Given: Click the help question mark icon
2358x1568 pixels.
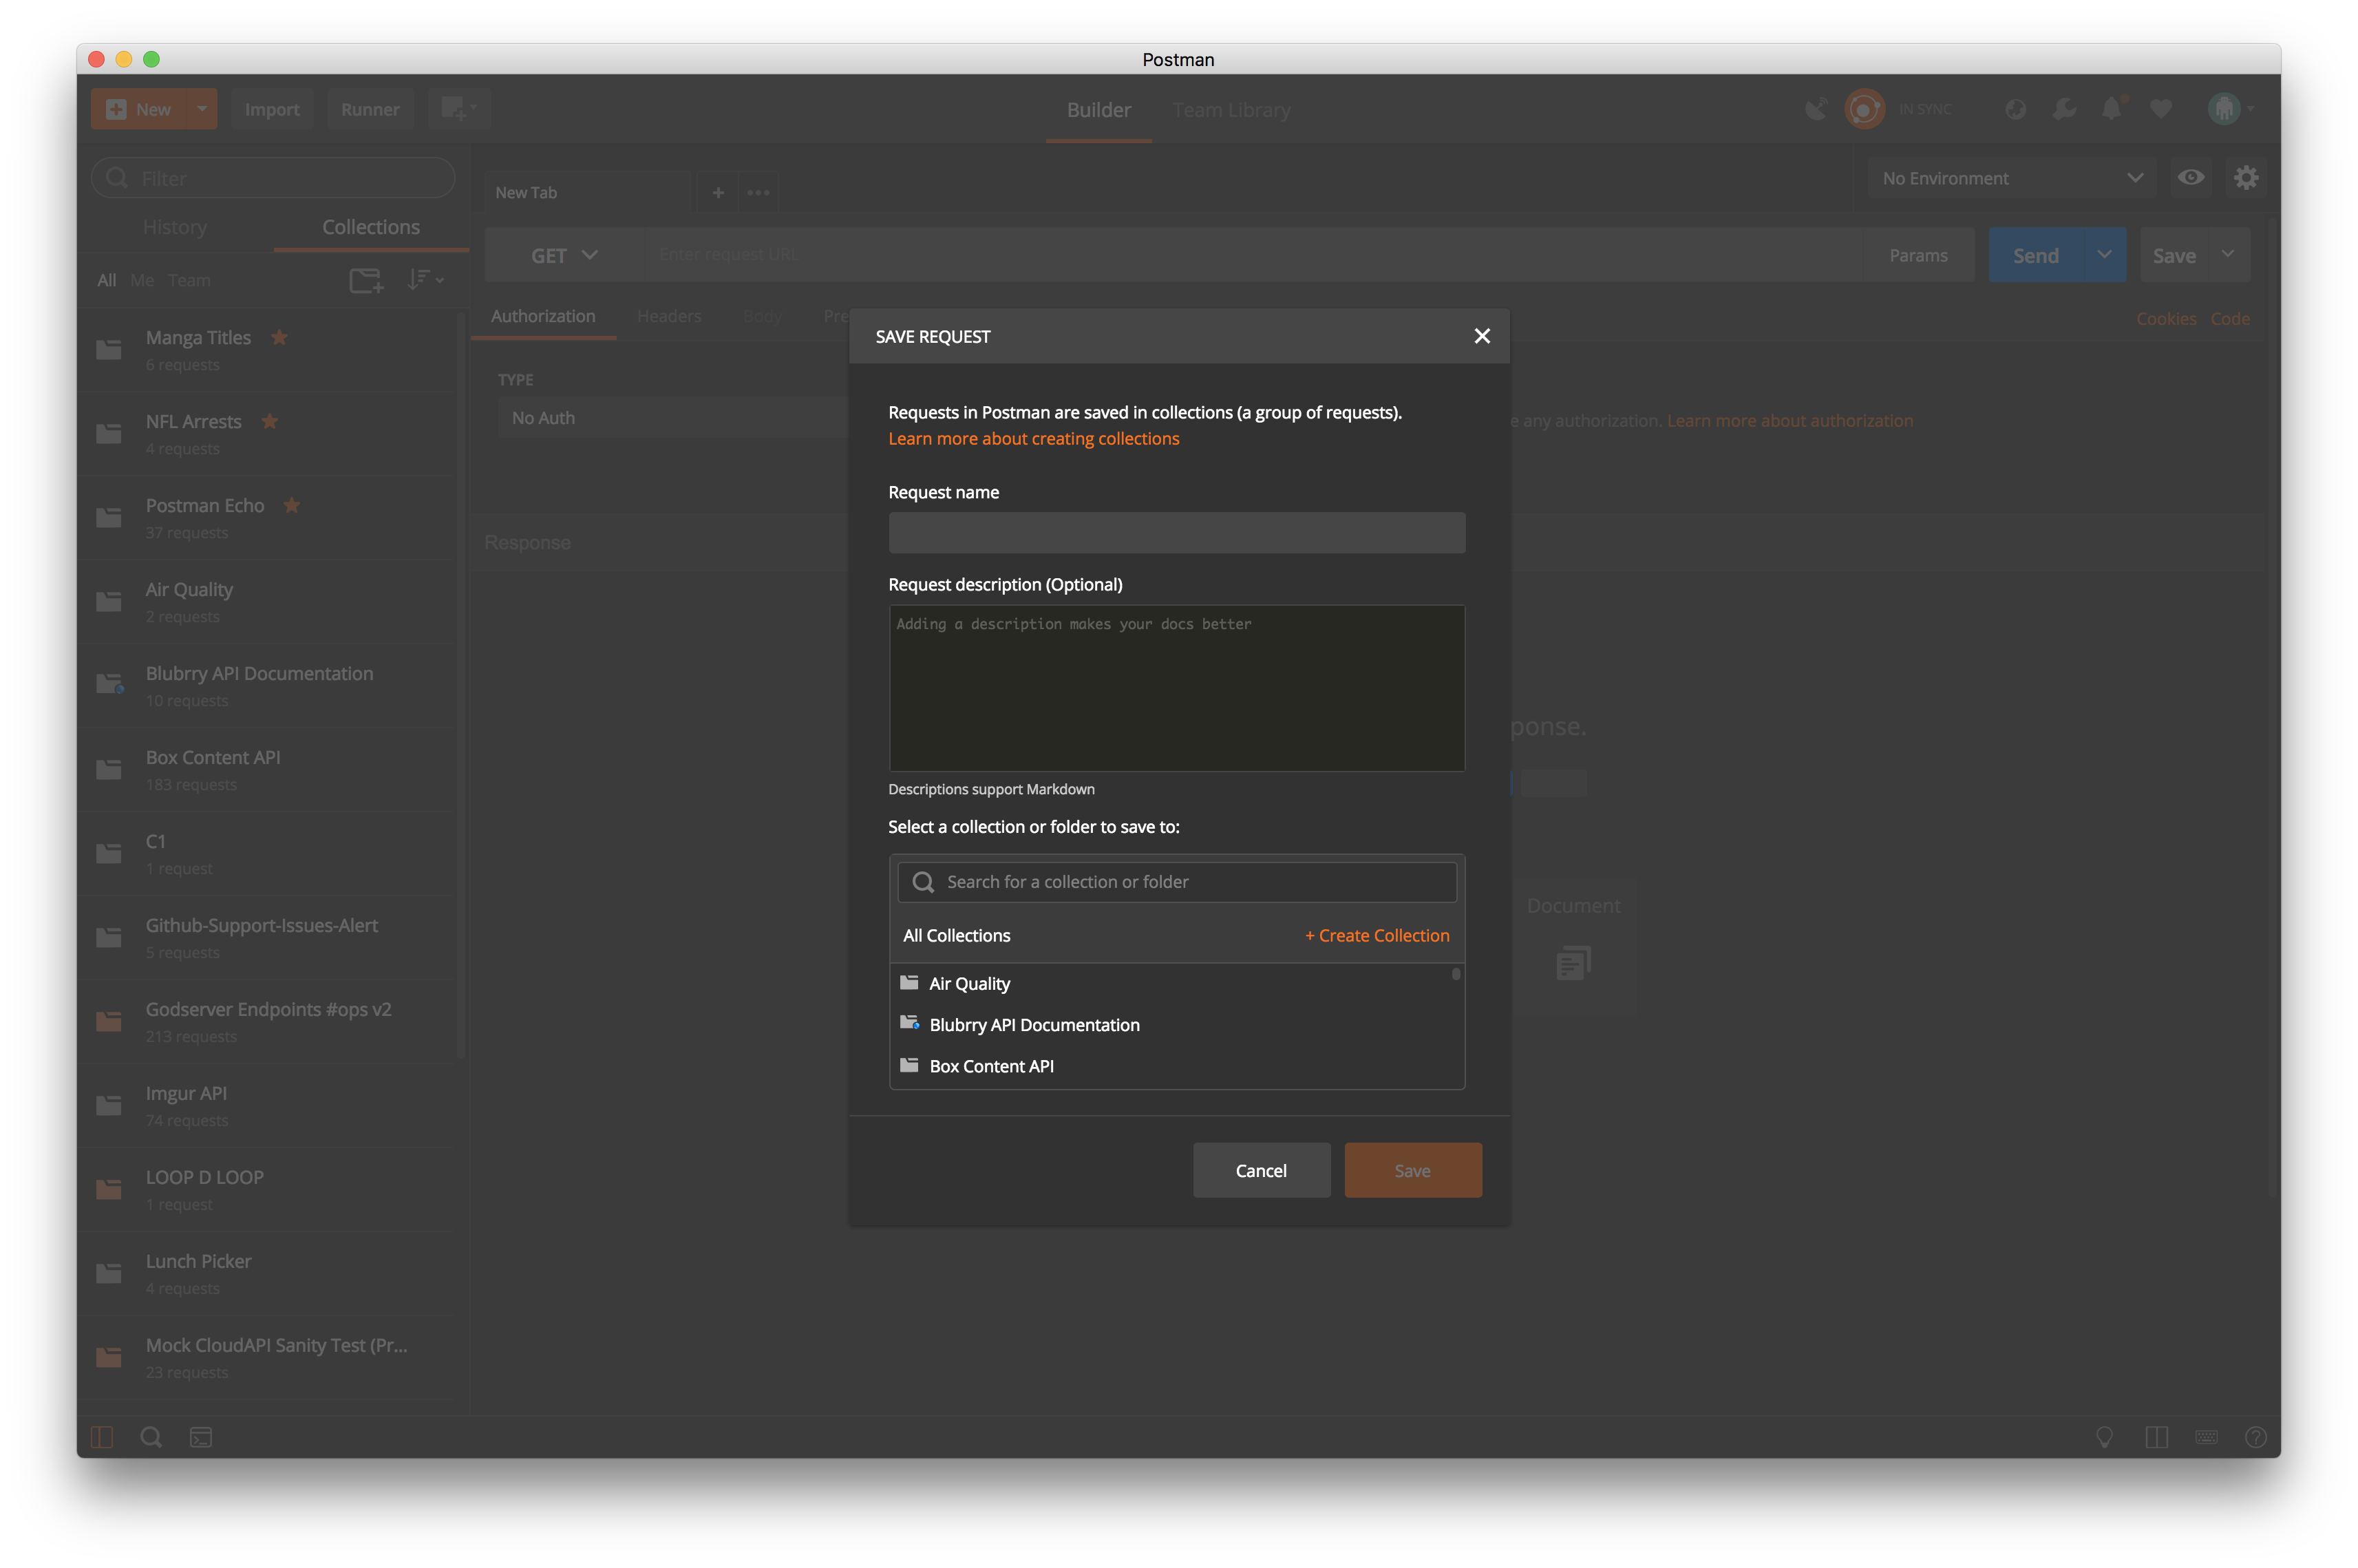Looking at the screenshot, I should (x=2255, y=1437).
